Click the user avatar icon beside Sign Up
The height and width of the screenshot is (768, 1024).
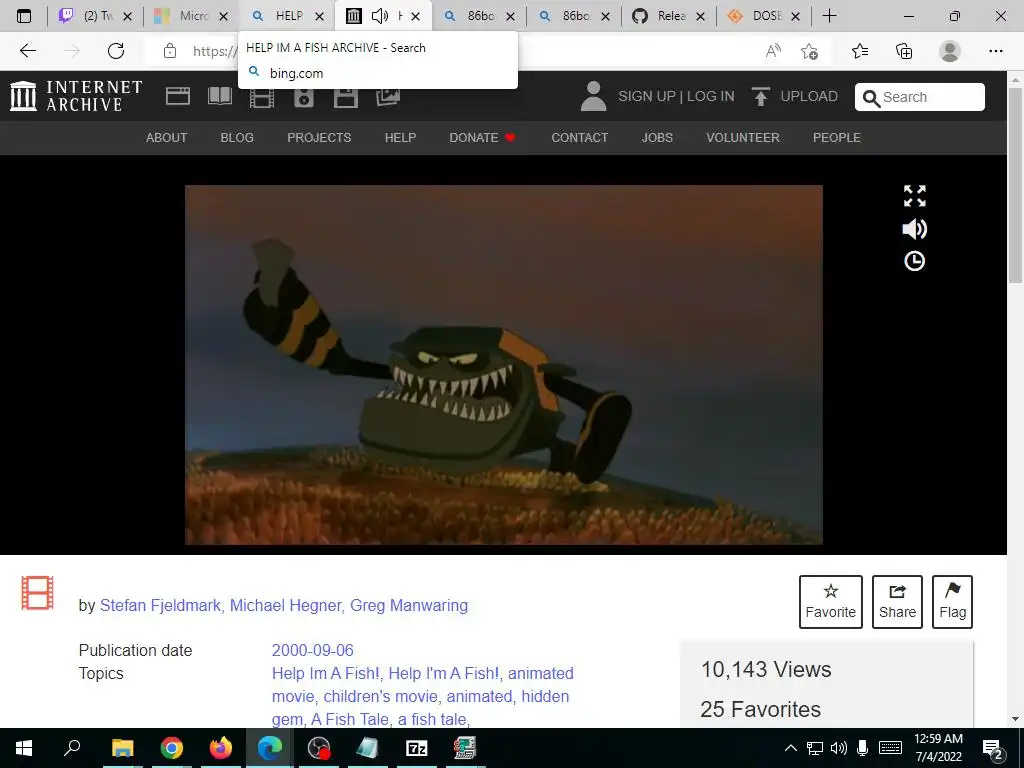tap(594, 96)
